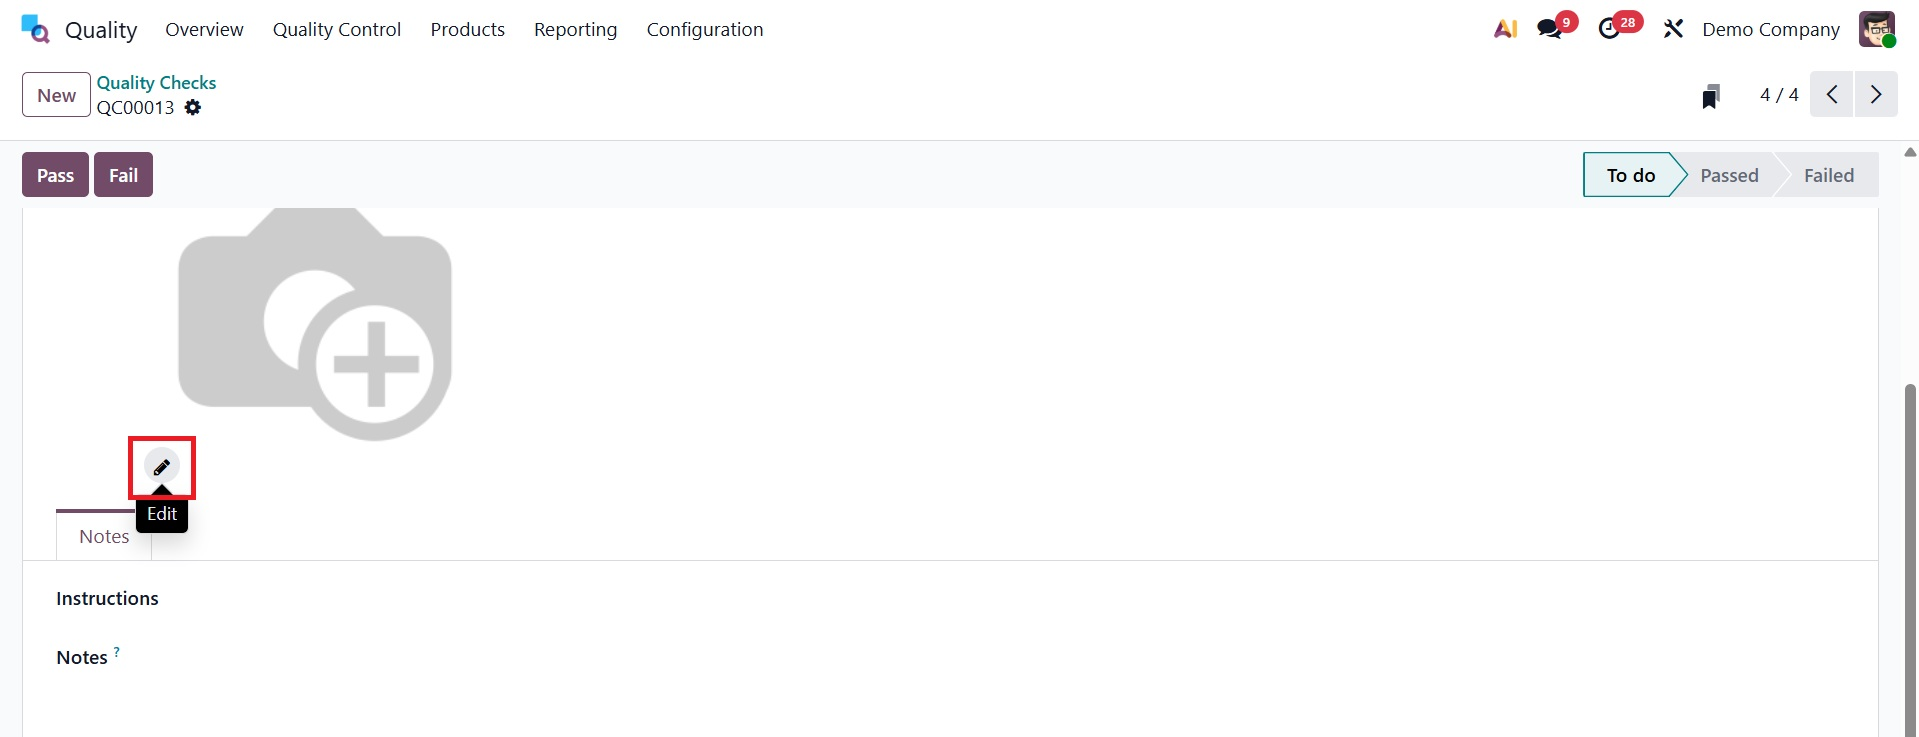This screenshot has width=1919, height=737.
Task: Open the AI assistant icon
Action: (x=1505, y=29)
